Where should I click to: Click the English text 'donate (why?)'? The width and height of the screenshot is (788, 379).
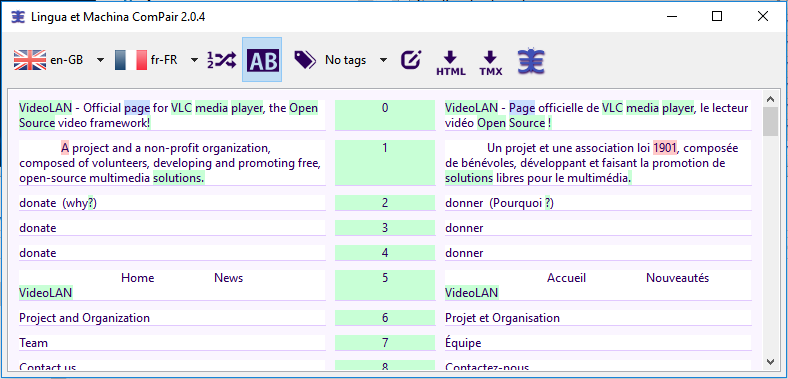[x=58, y=203]
